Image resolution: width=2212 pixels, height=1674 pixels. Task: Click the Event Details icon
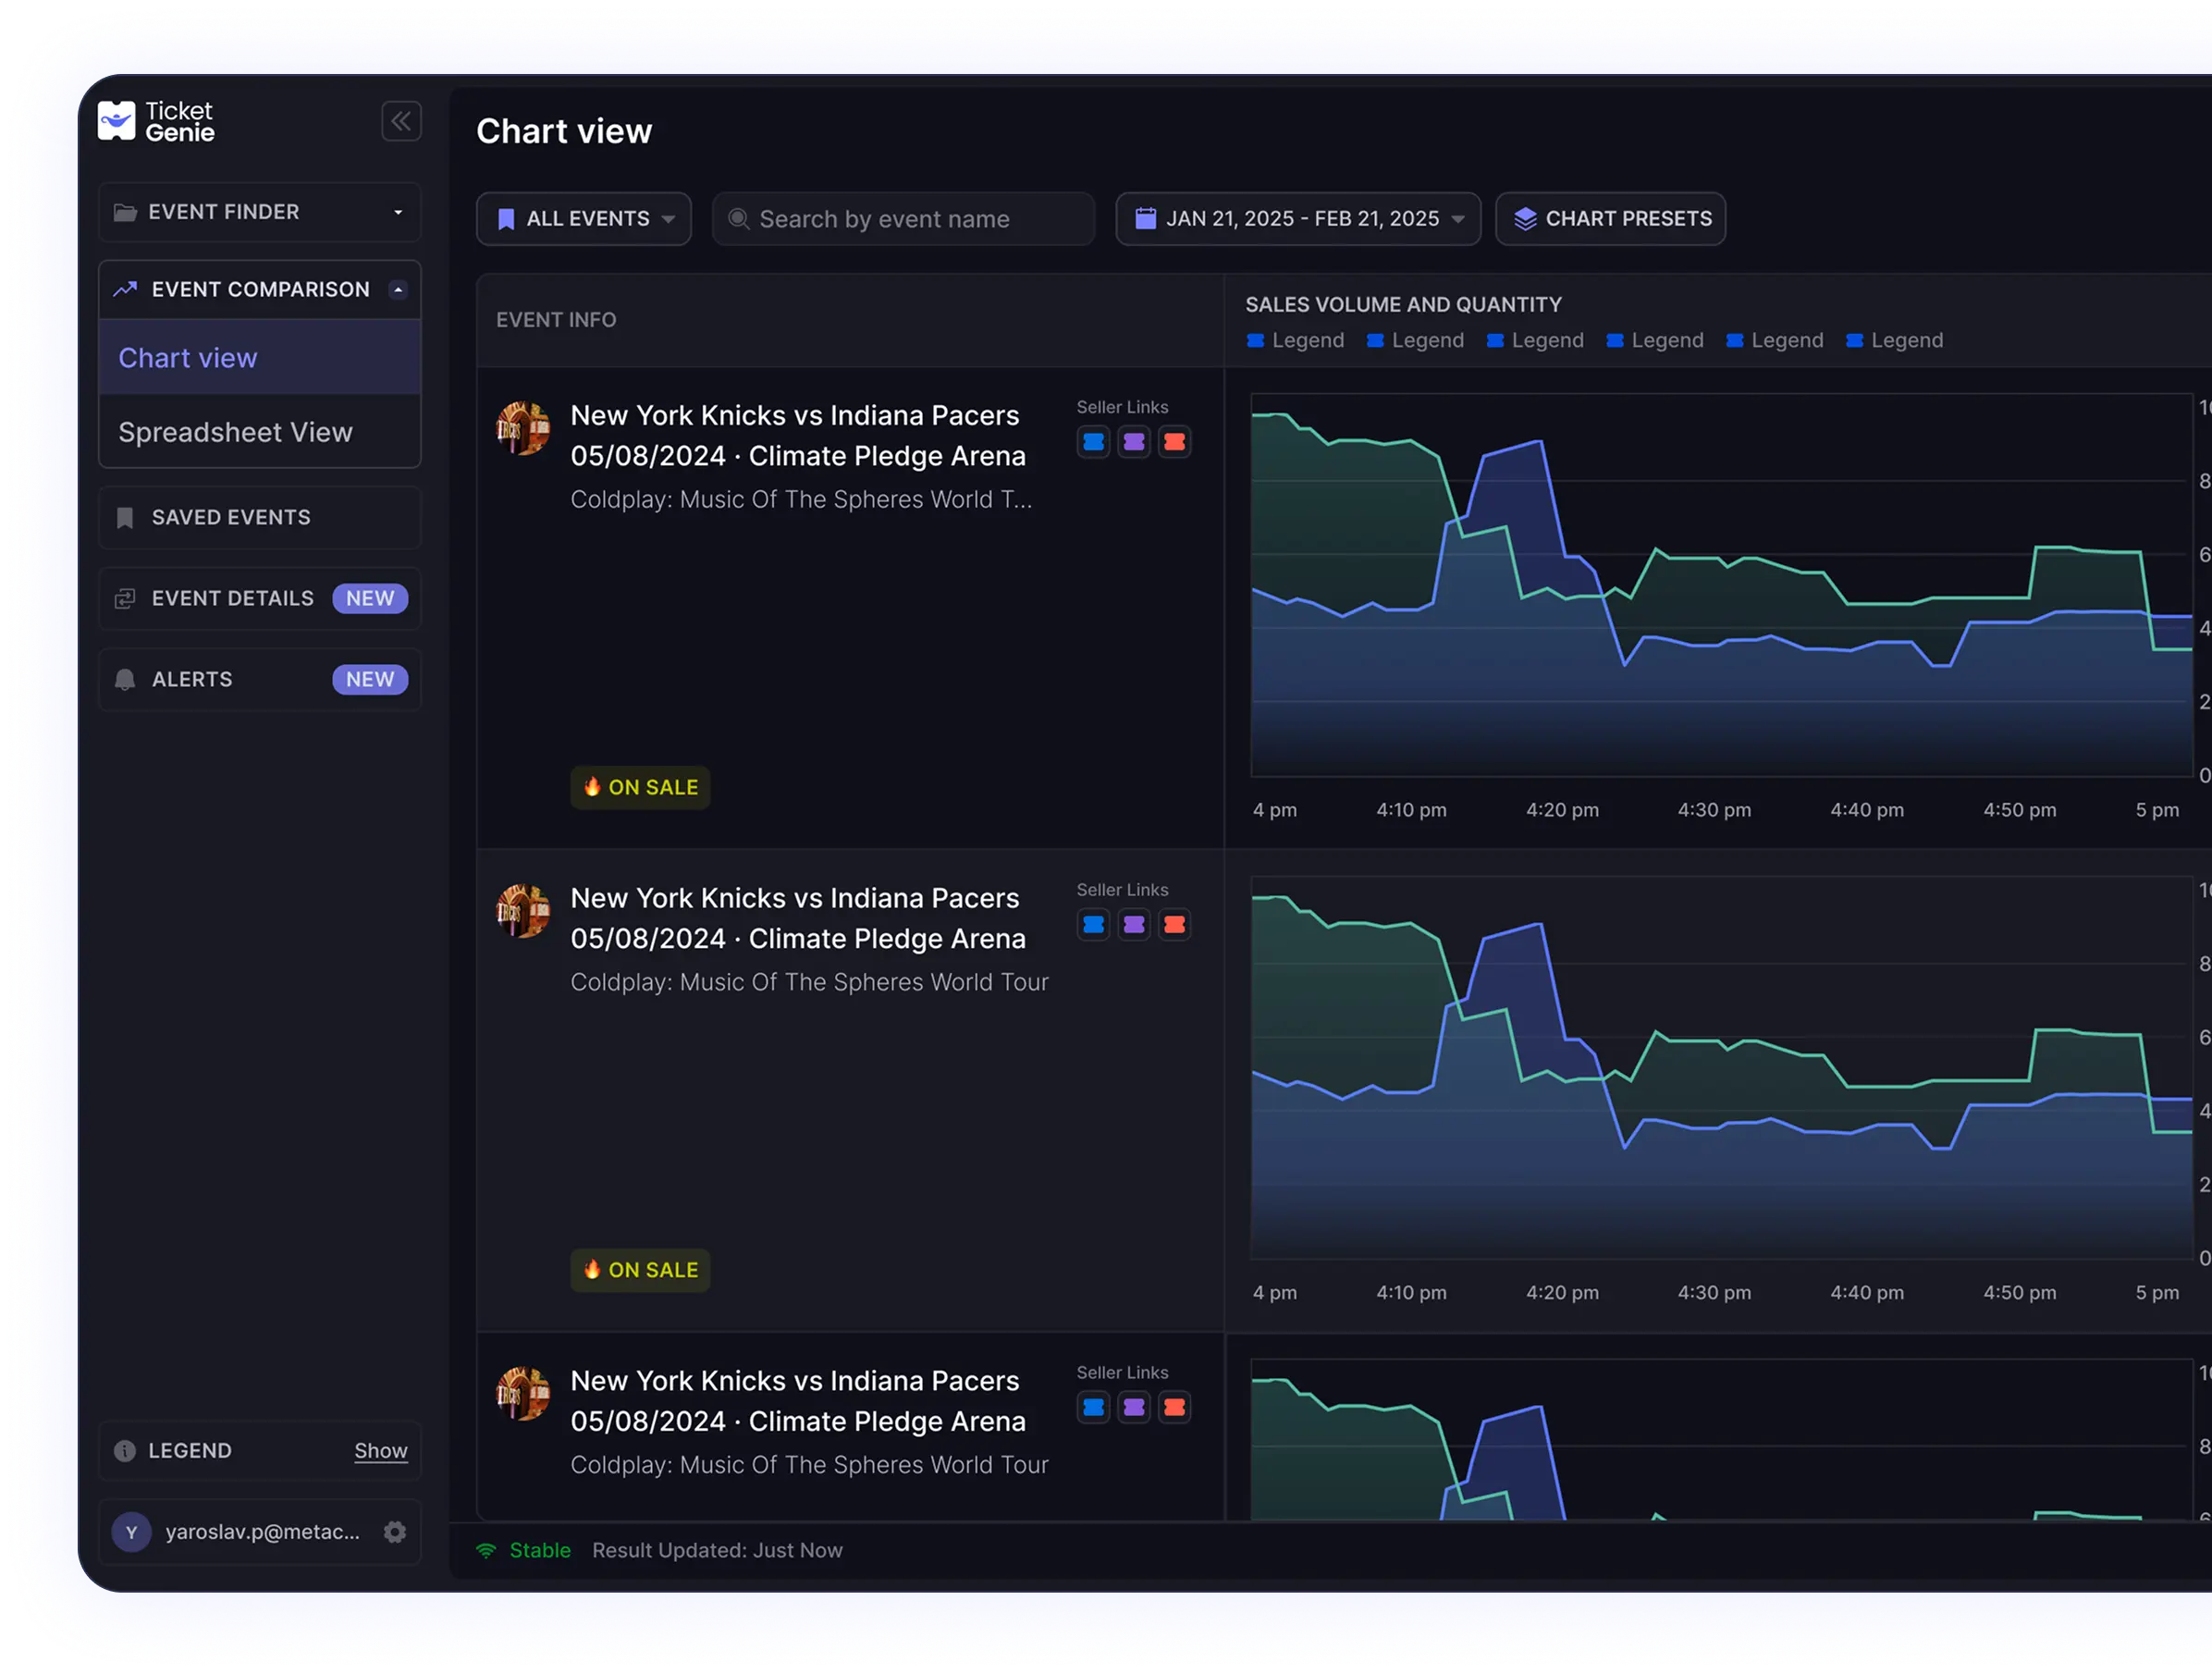pos(125,598)
